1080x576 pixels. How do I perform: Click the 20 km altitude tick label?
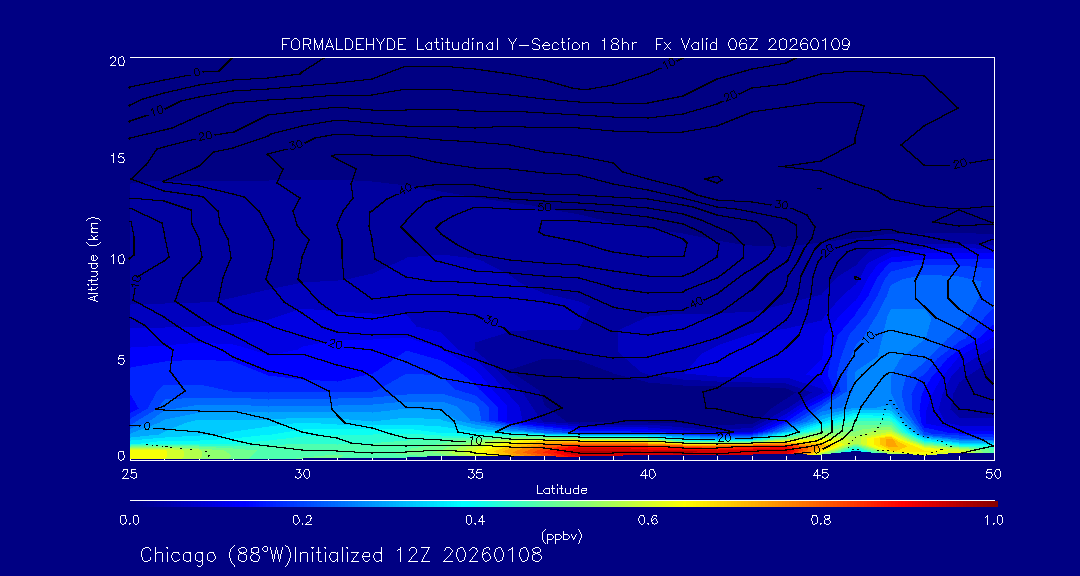click(115, 61)
